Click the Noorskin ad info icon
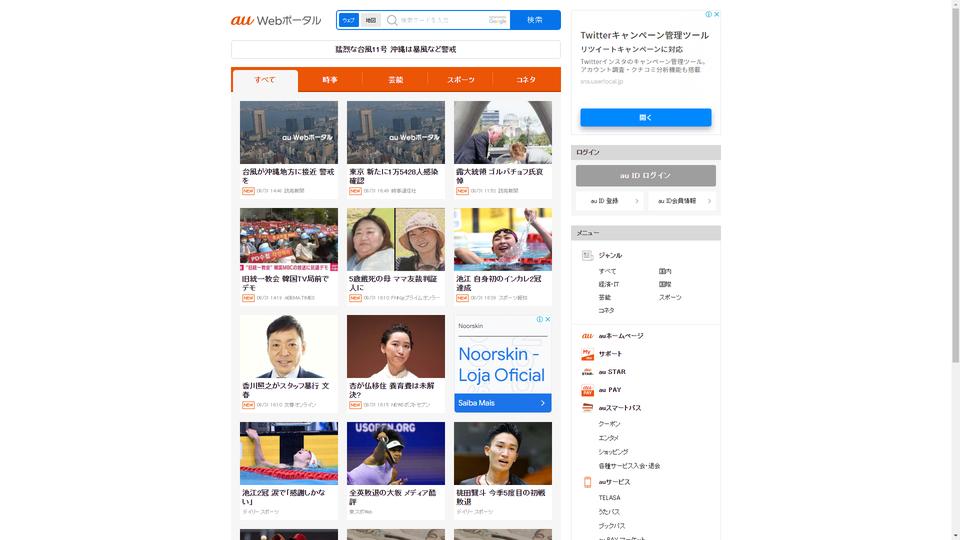The height and width of the screenshot is (540, 960). [x=539, y=319]
